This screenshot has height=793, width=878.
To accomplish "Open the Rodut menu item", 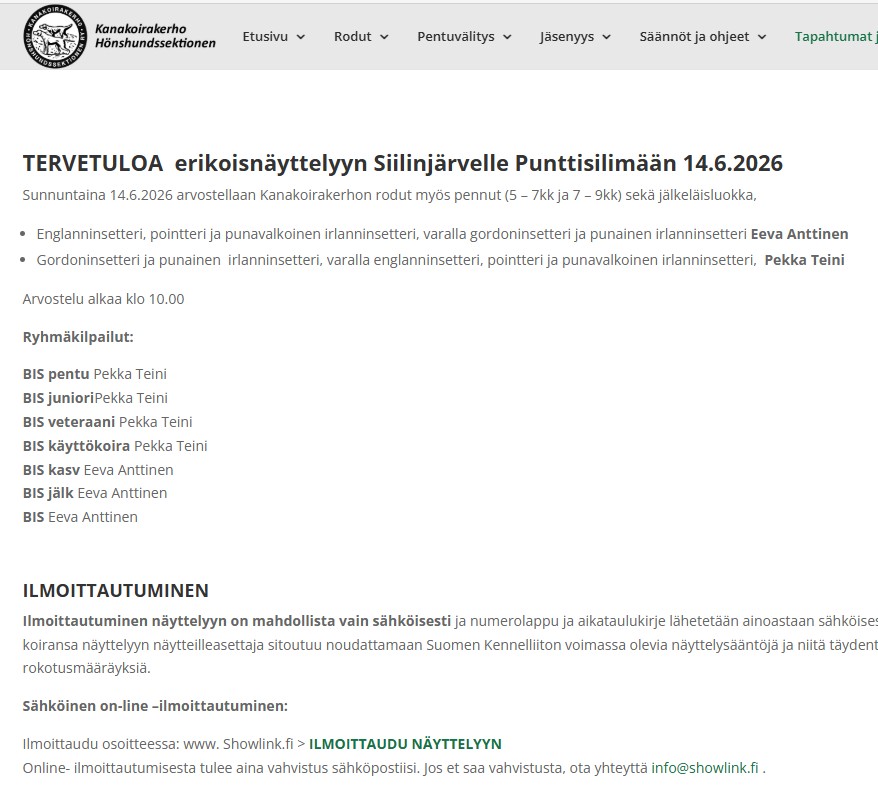I will tap(352, 36).
